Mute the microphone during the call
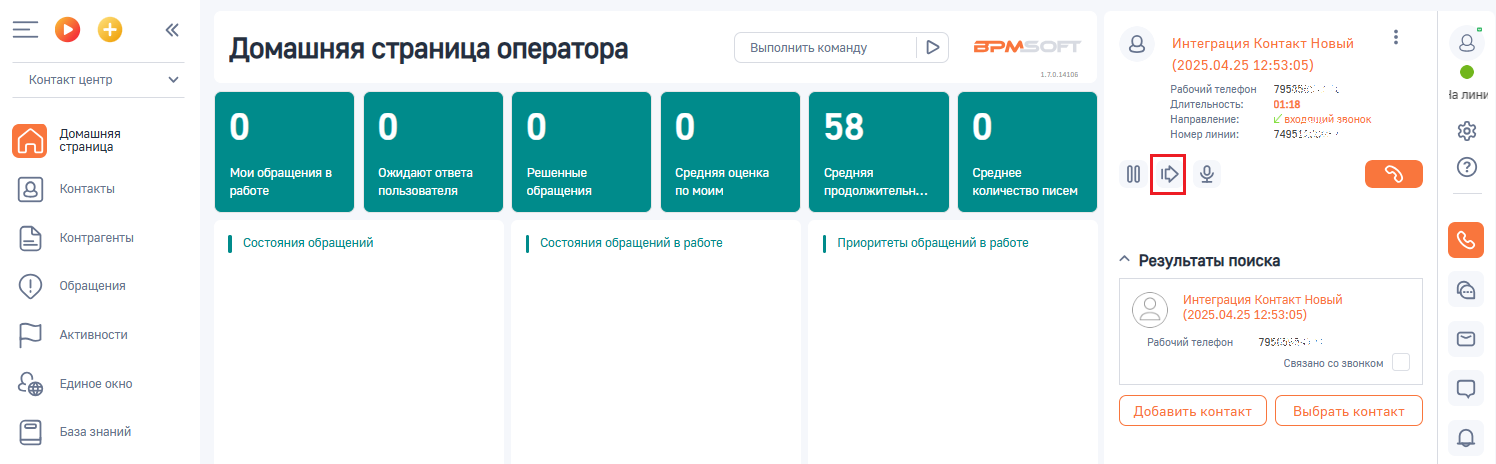This screenshot has height=464, width=1496. (x=1207, y=174)
